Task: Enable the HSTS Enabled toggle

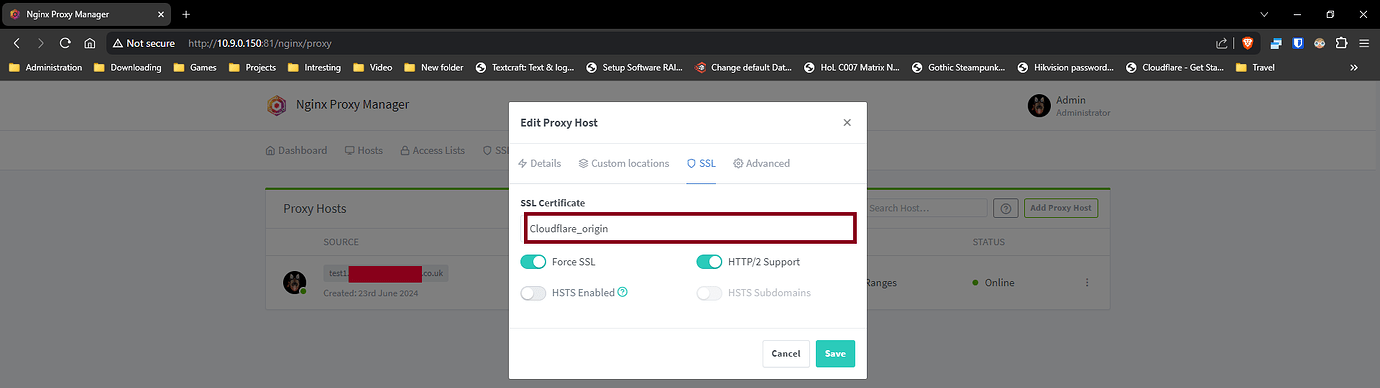Action: click(533, 293)
